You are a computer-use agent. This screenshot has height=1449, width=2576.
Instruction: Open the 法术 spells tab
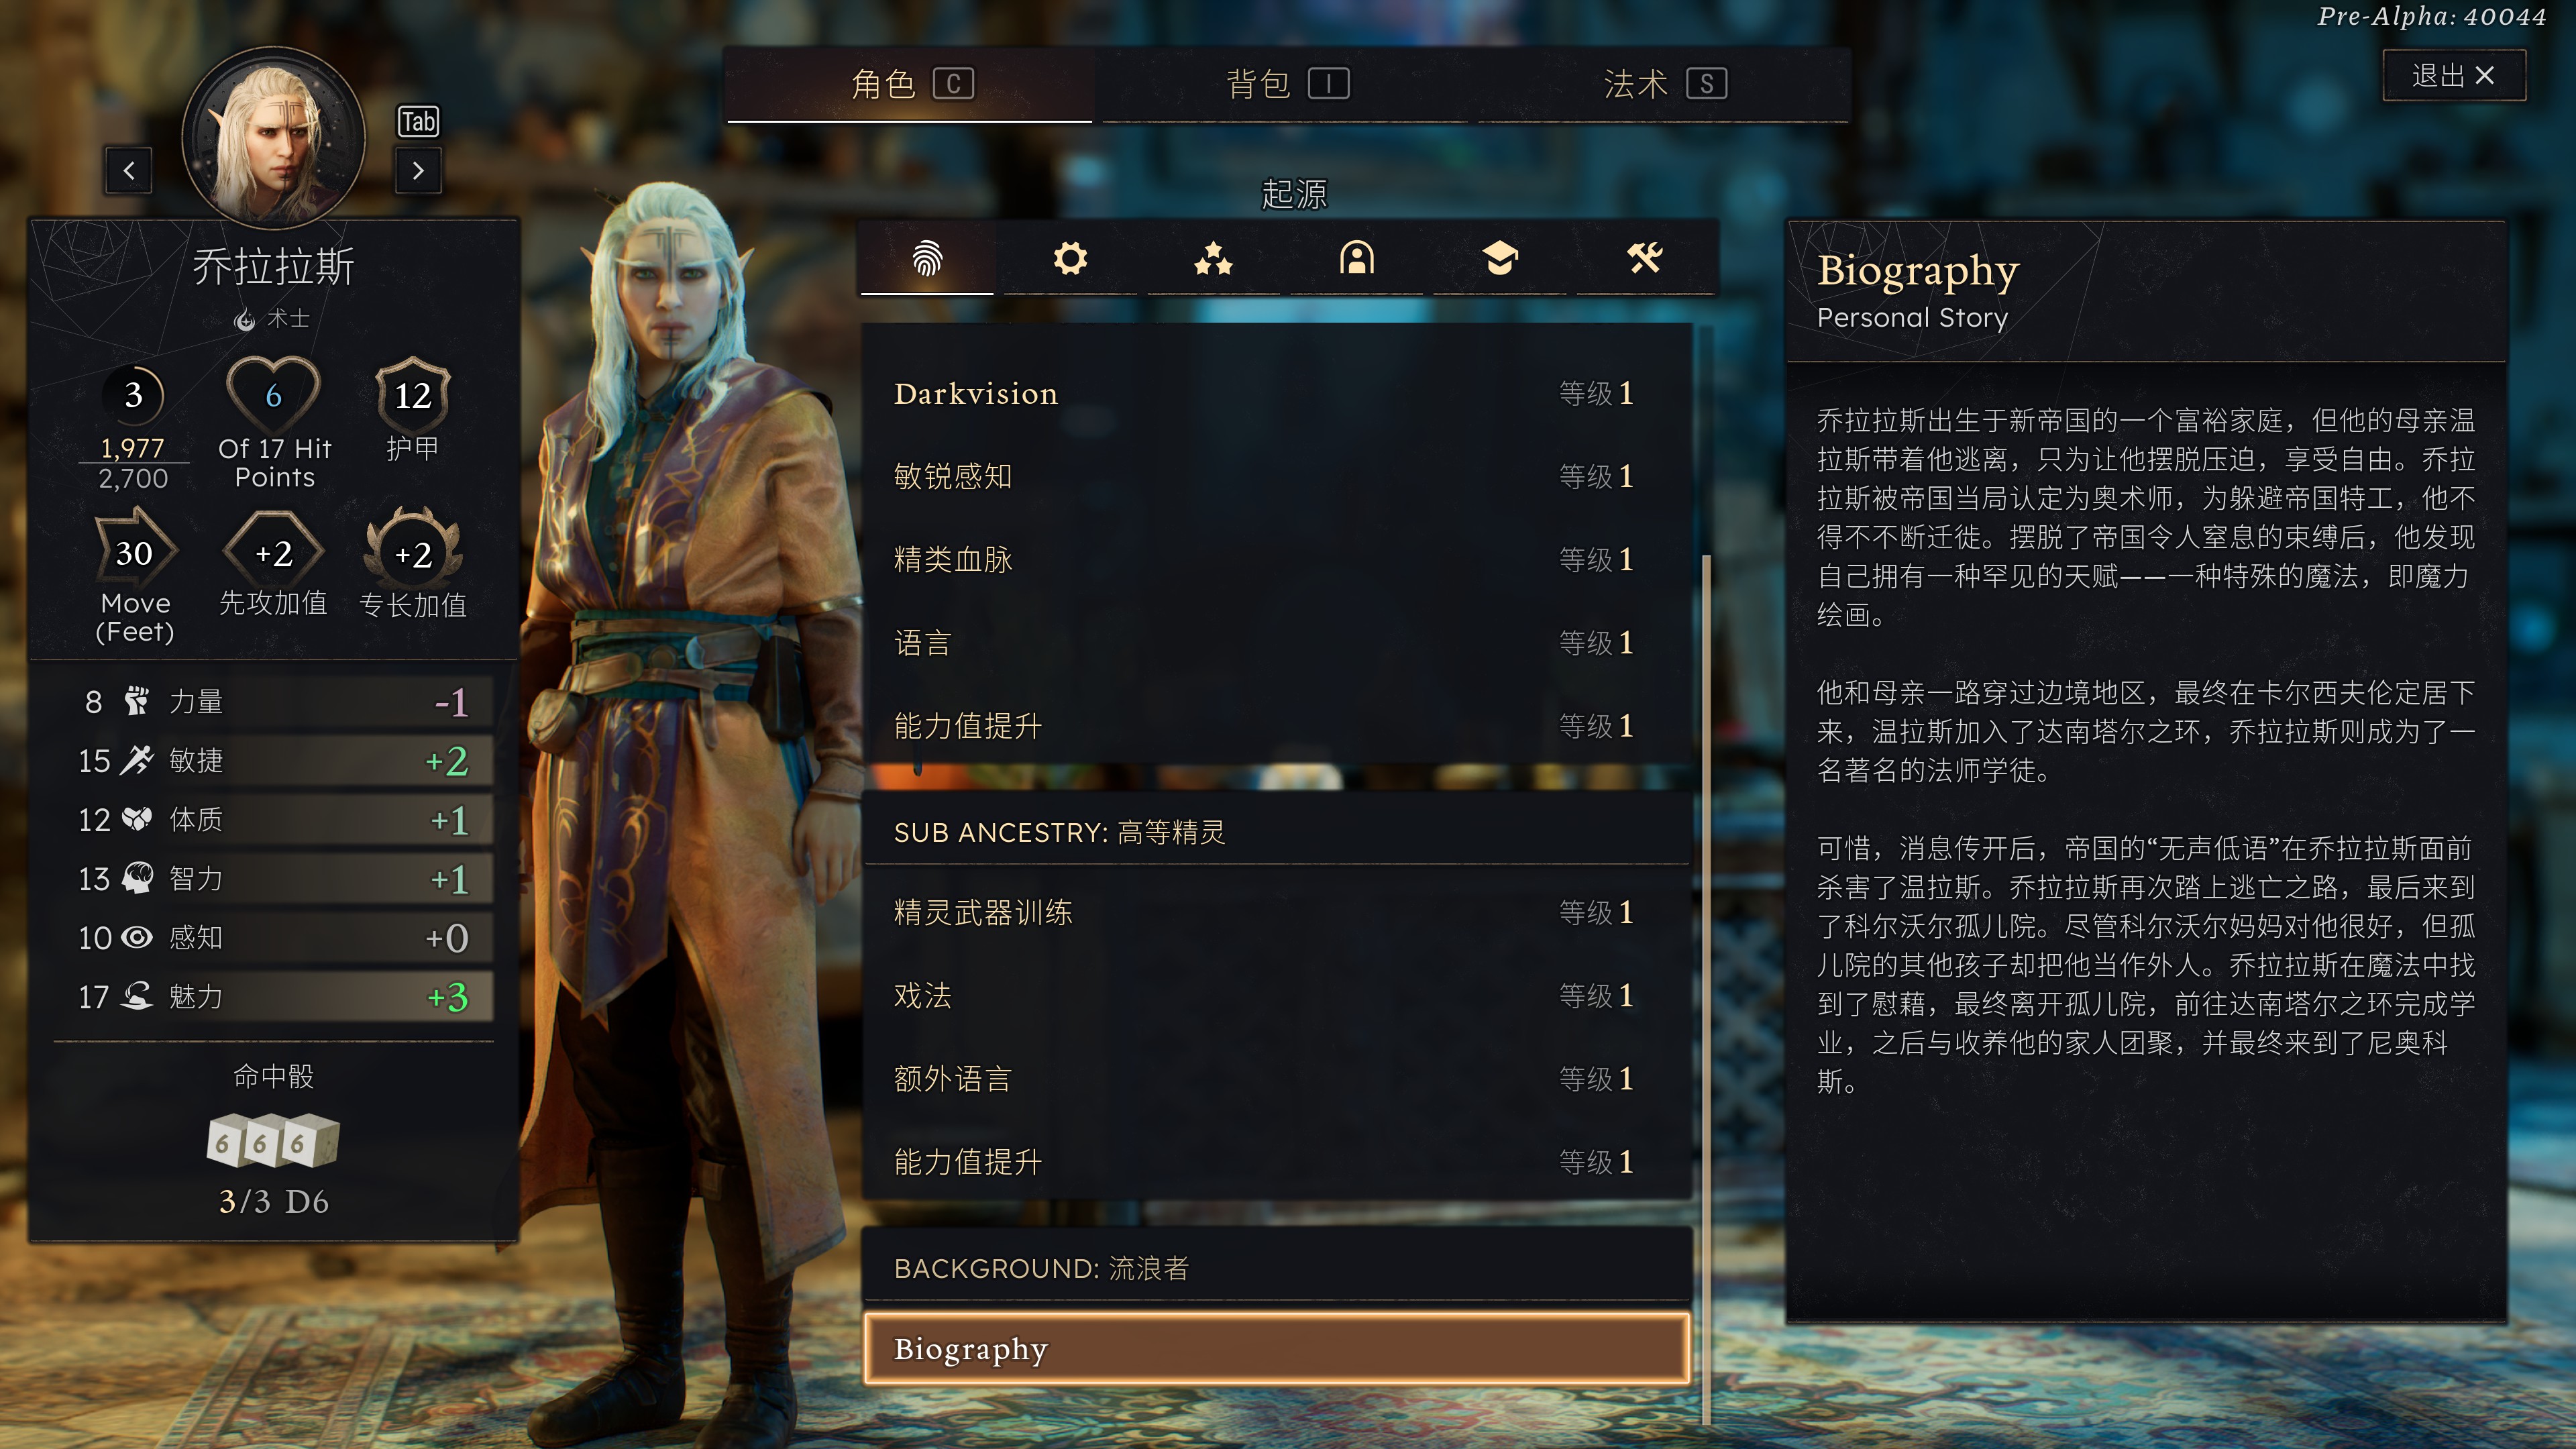coord(1663,84)
